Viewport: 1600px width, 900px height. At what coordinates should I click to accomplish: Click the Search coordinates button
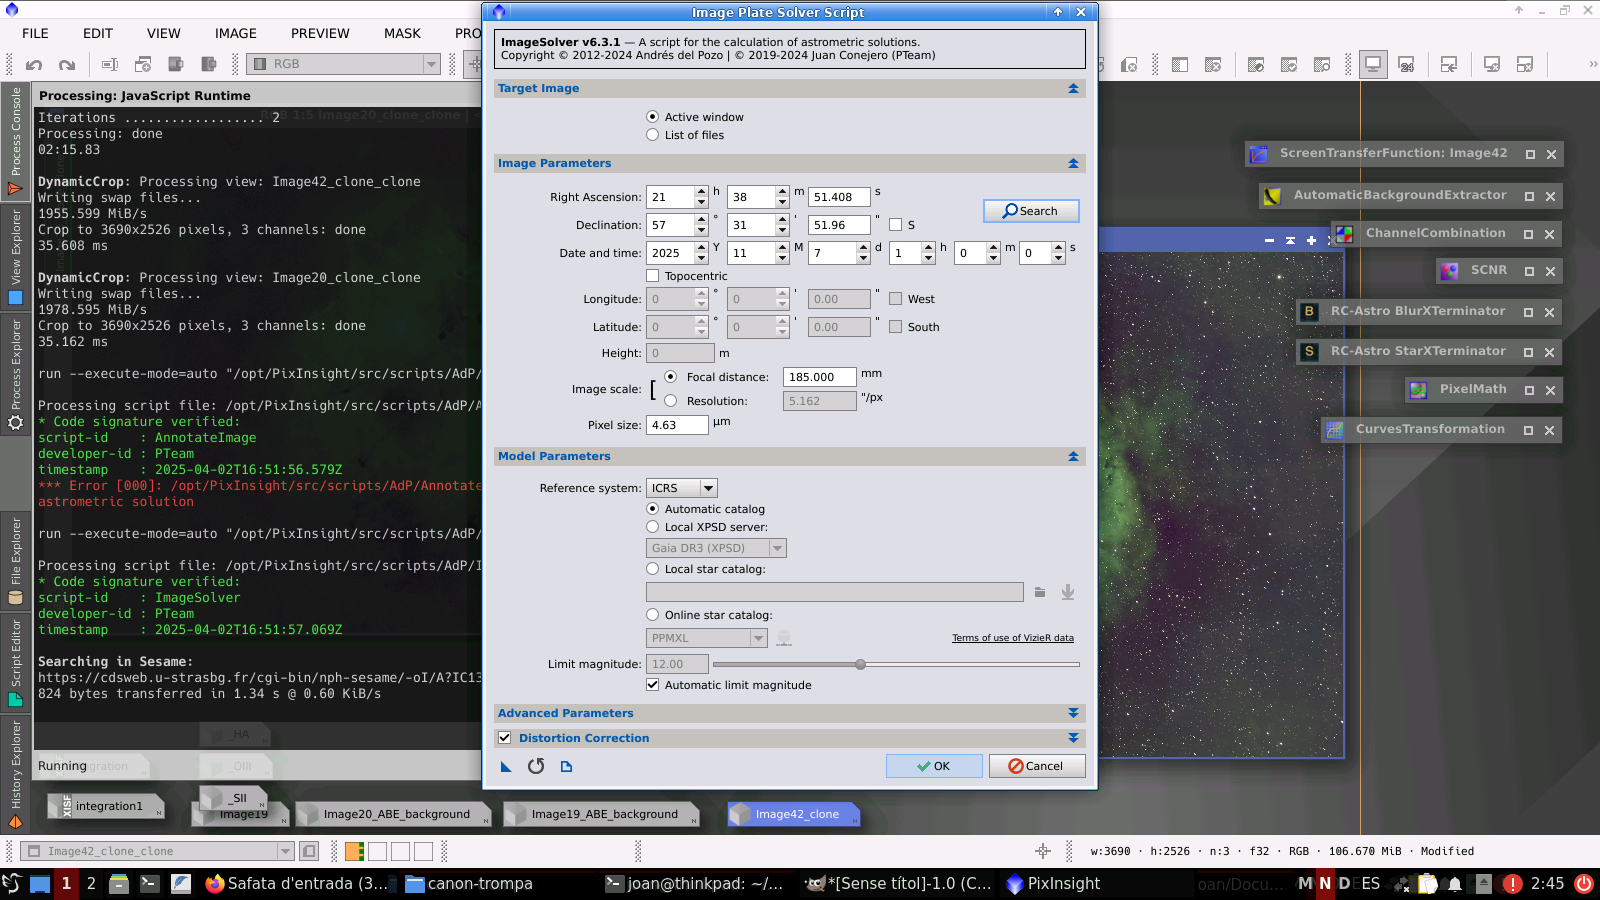[x=1031, y=211]
